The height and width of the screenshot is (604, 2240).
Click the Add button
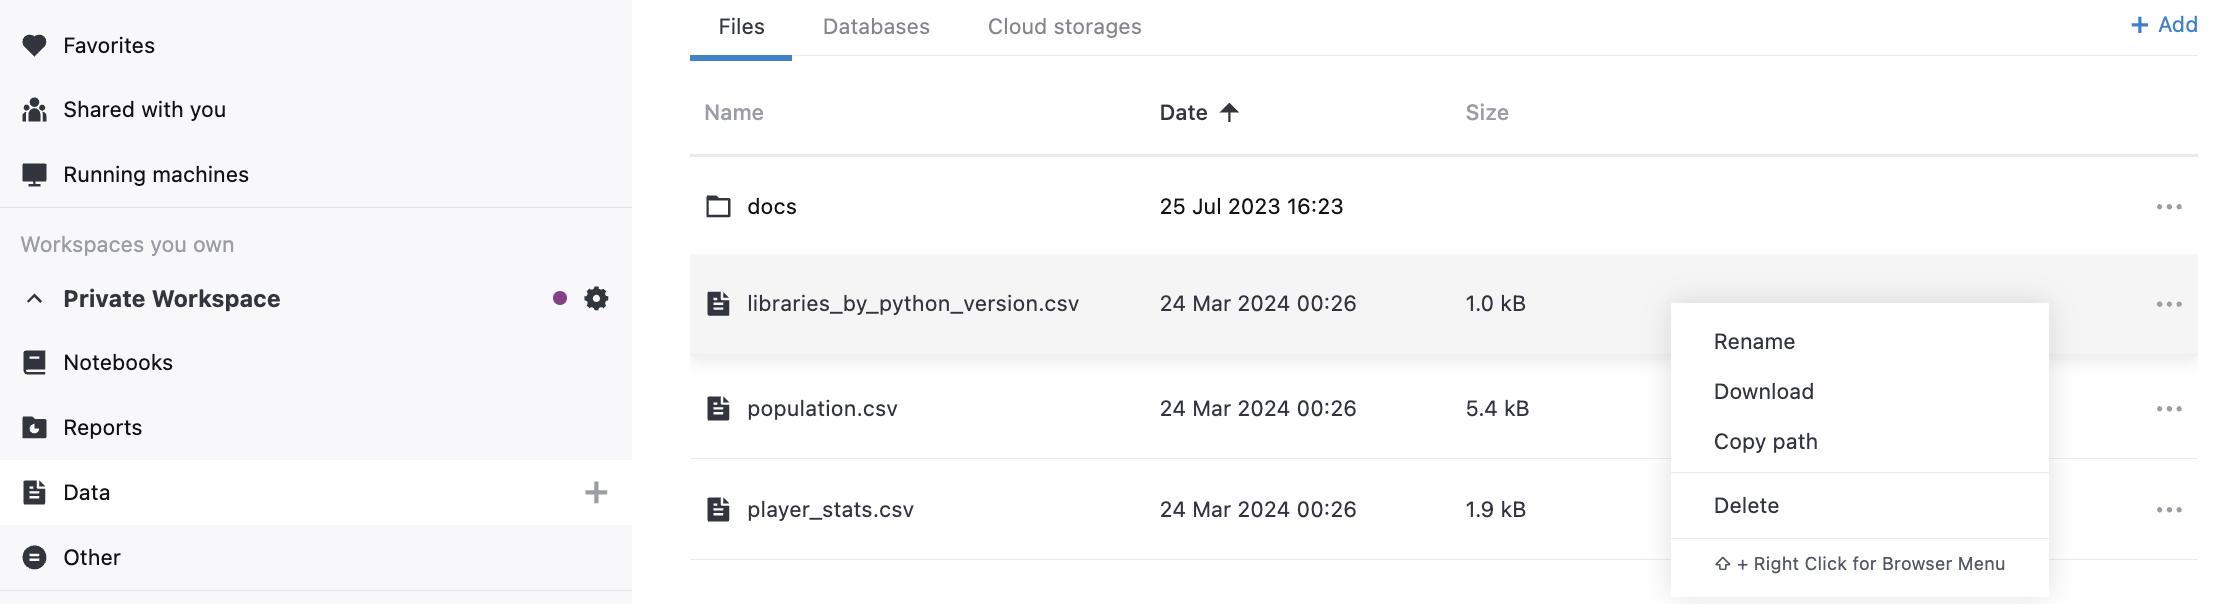[x=2164, y=25]
